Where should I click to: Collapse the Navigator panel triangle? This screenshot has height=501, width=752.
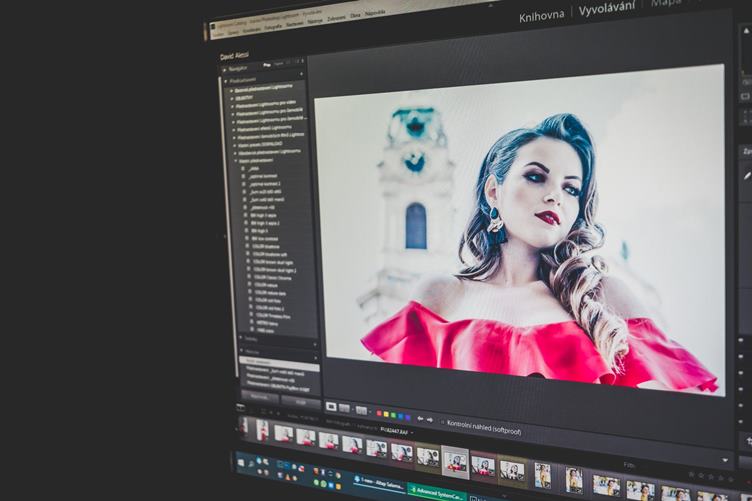pyautogui.click(x=224, y=70)
